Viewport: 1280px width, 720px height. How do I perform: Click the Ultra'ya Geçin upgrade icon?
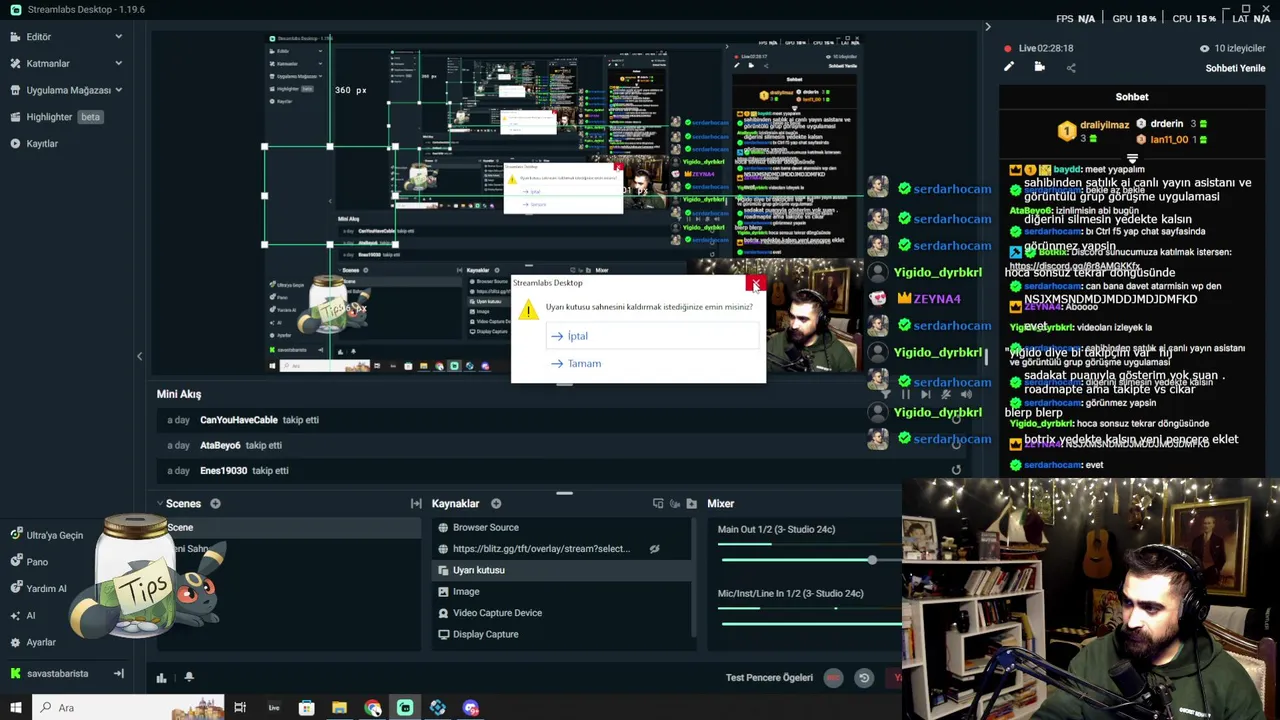(15, 535)
